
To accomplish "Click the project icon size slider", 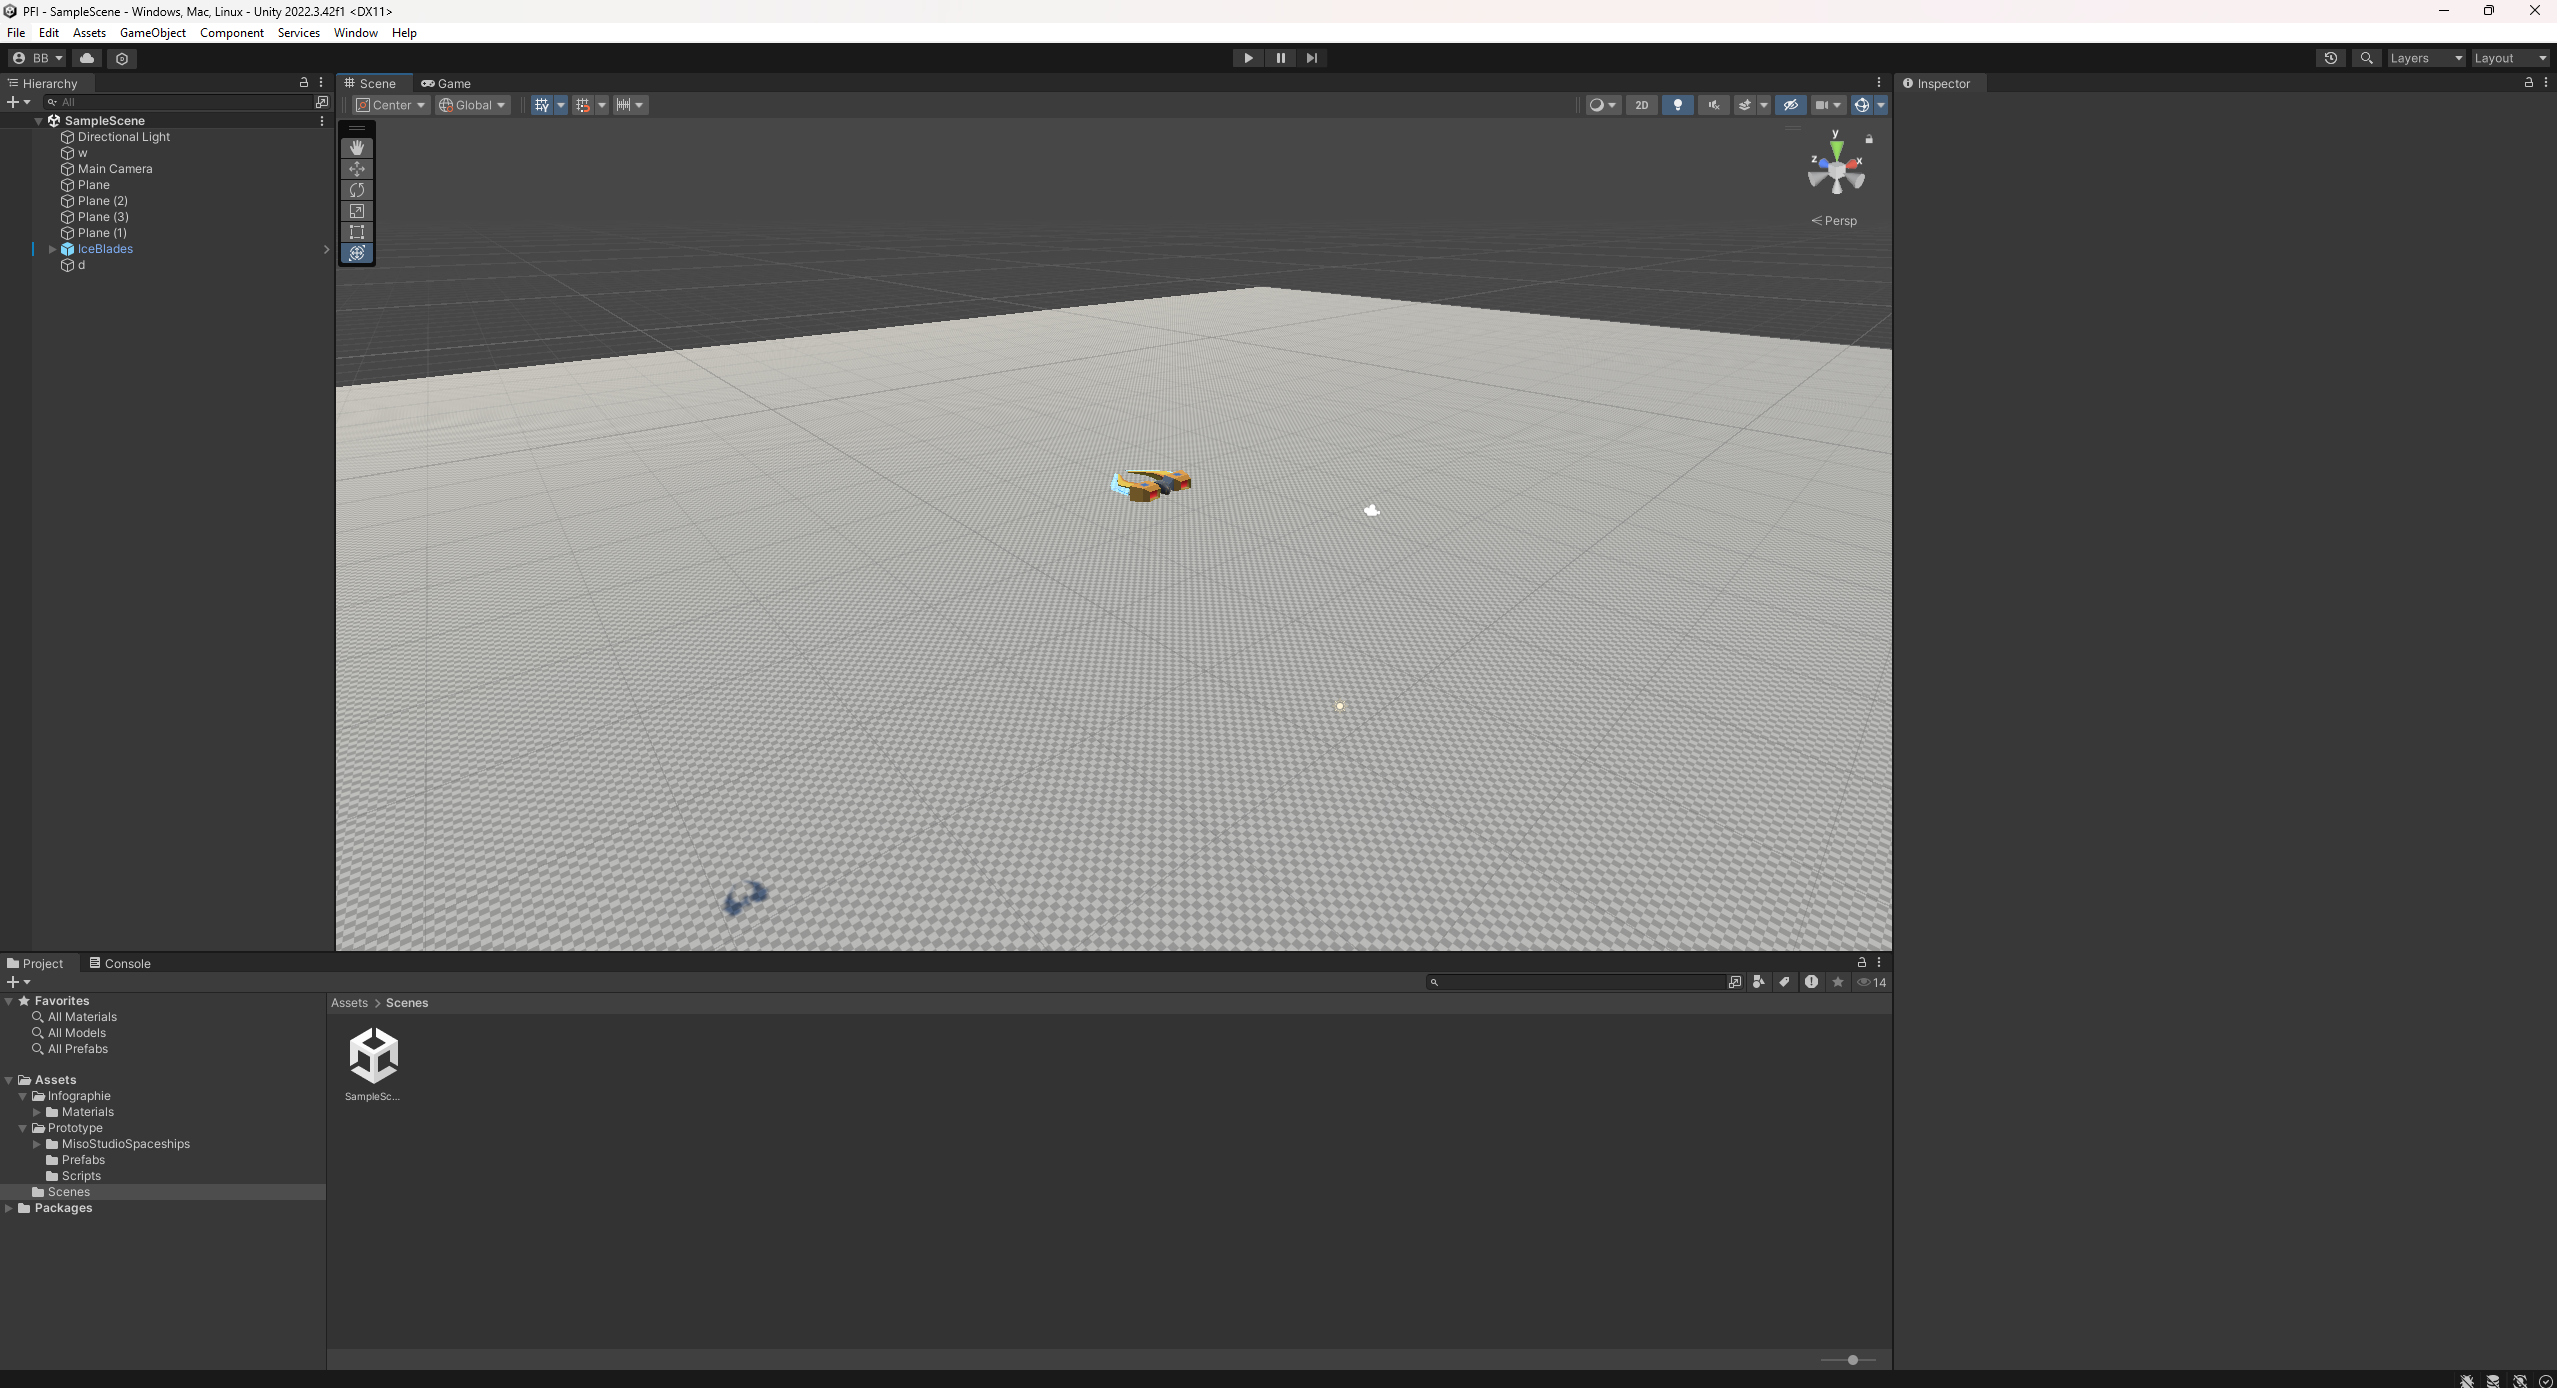I will click(x=1852, y=1360).
